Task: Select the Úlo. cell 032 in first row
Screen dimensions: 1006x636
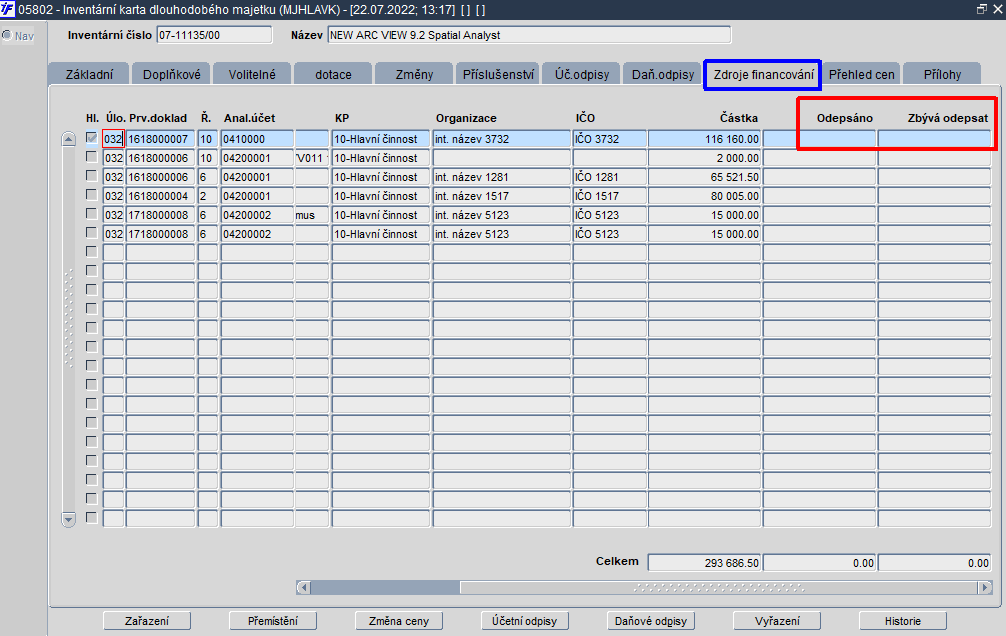Action: pos(113,139)
